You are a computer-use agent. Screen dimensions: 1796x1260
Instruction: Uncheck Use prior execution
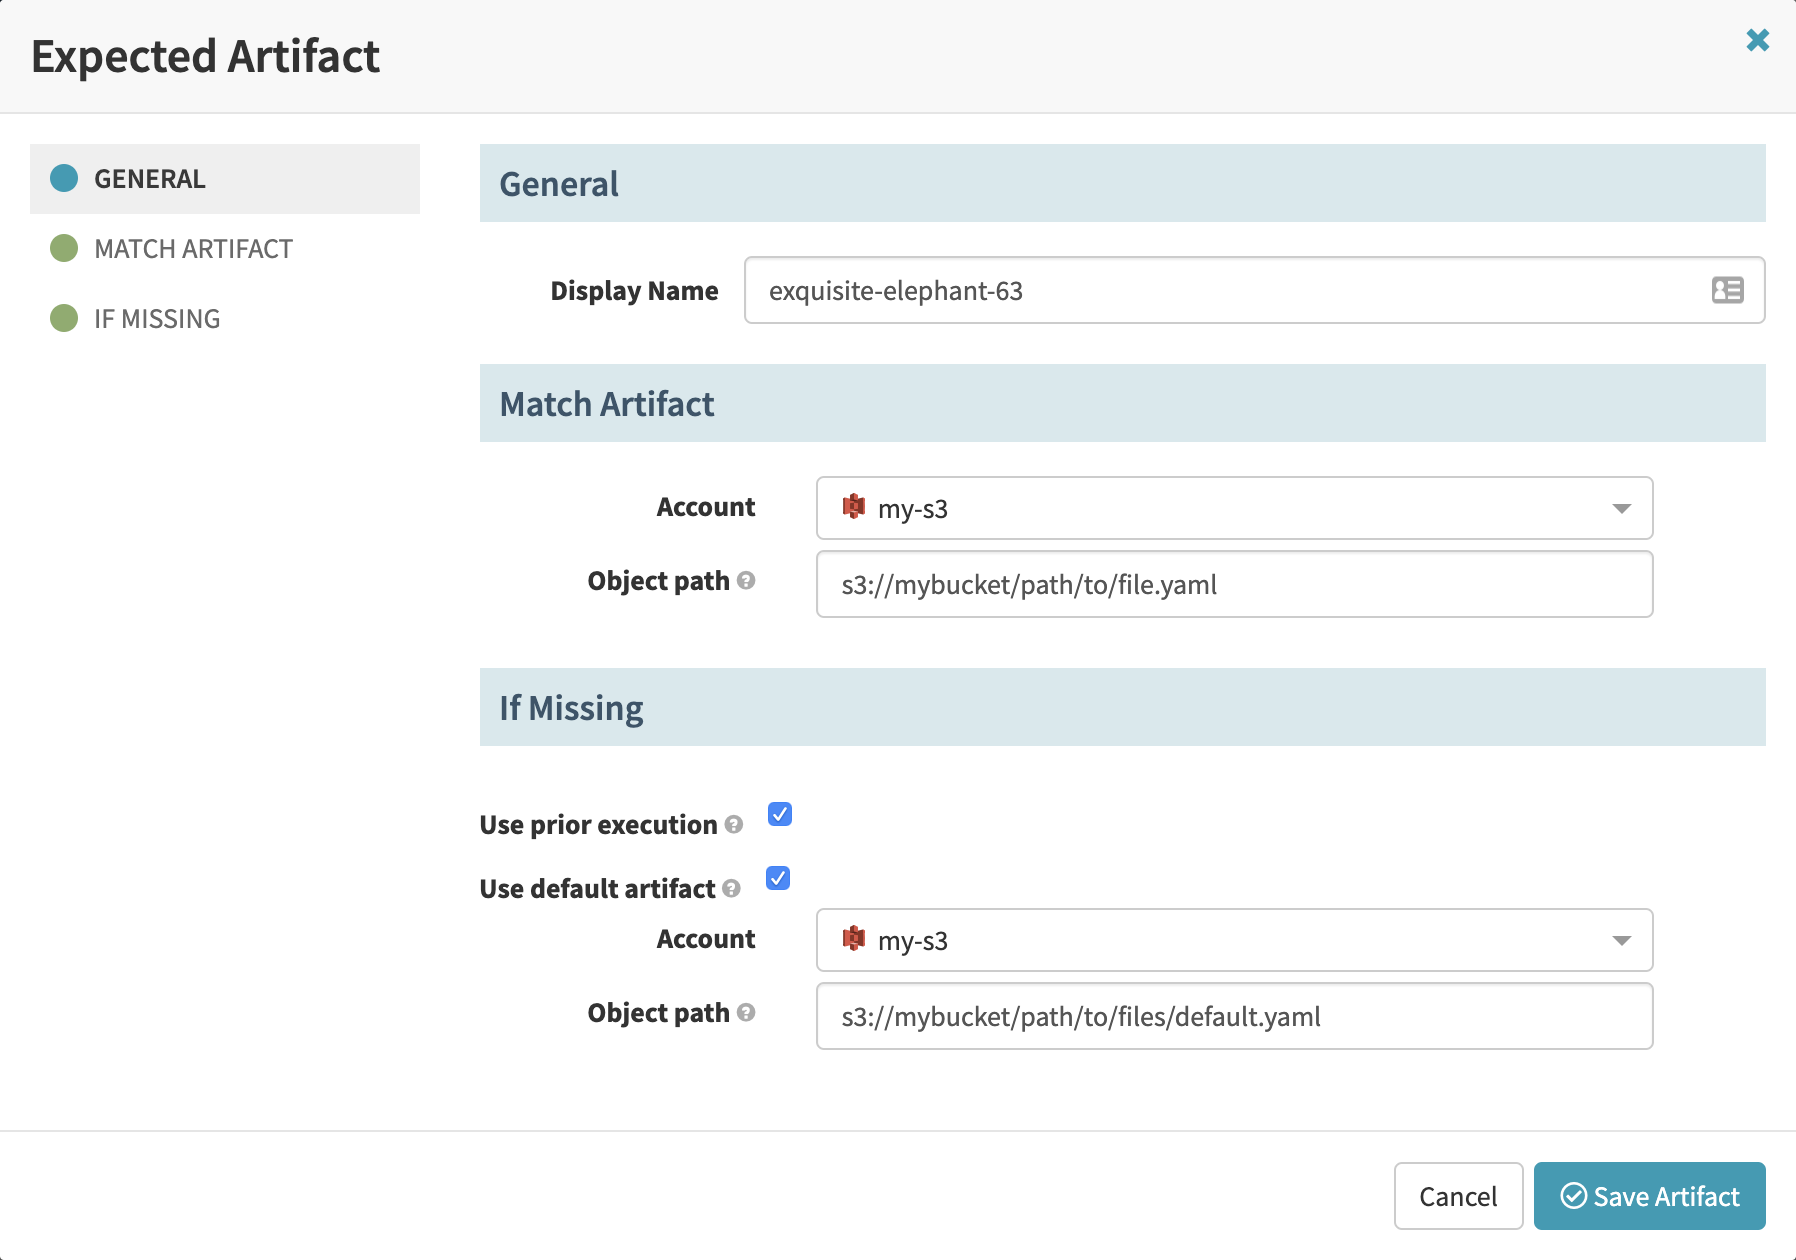point(779,814)
